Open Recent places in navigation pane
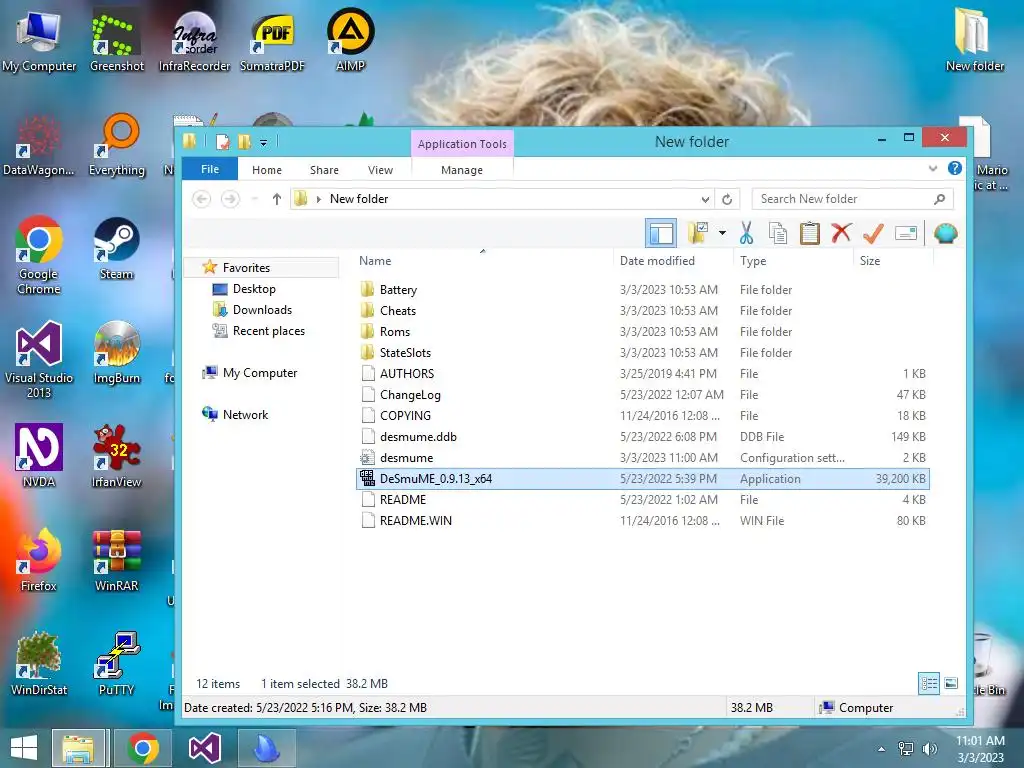This screenshot has width=1024, height=768. tap(268, 330)
